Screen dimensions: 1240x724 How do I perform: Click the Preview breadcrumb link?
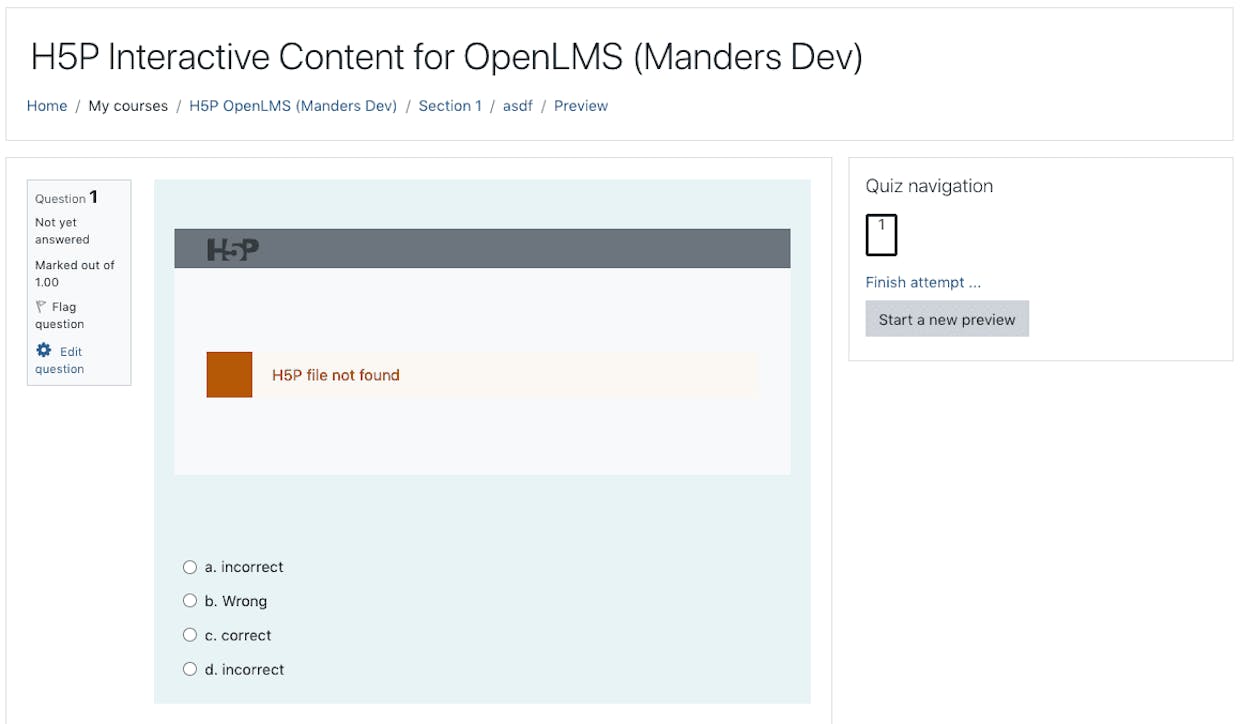(581, 106)
